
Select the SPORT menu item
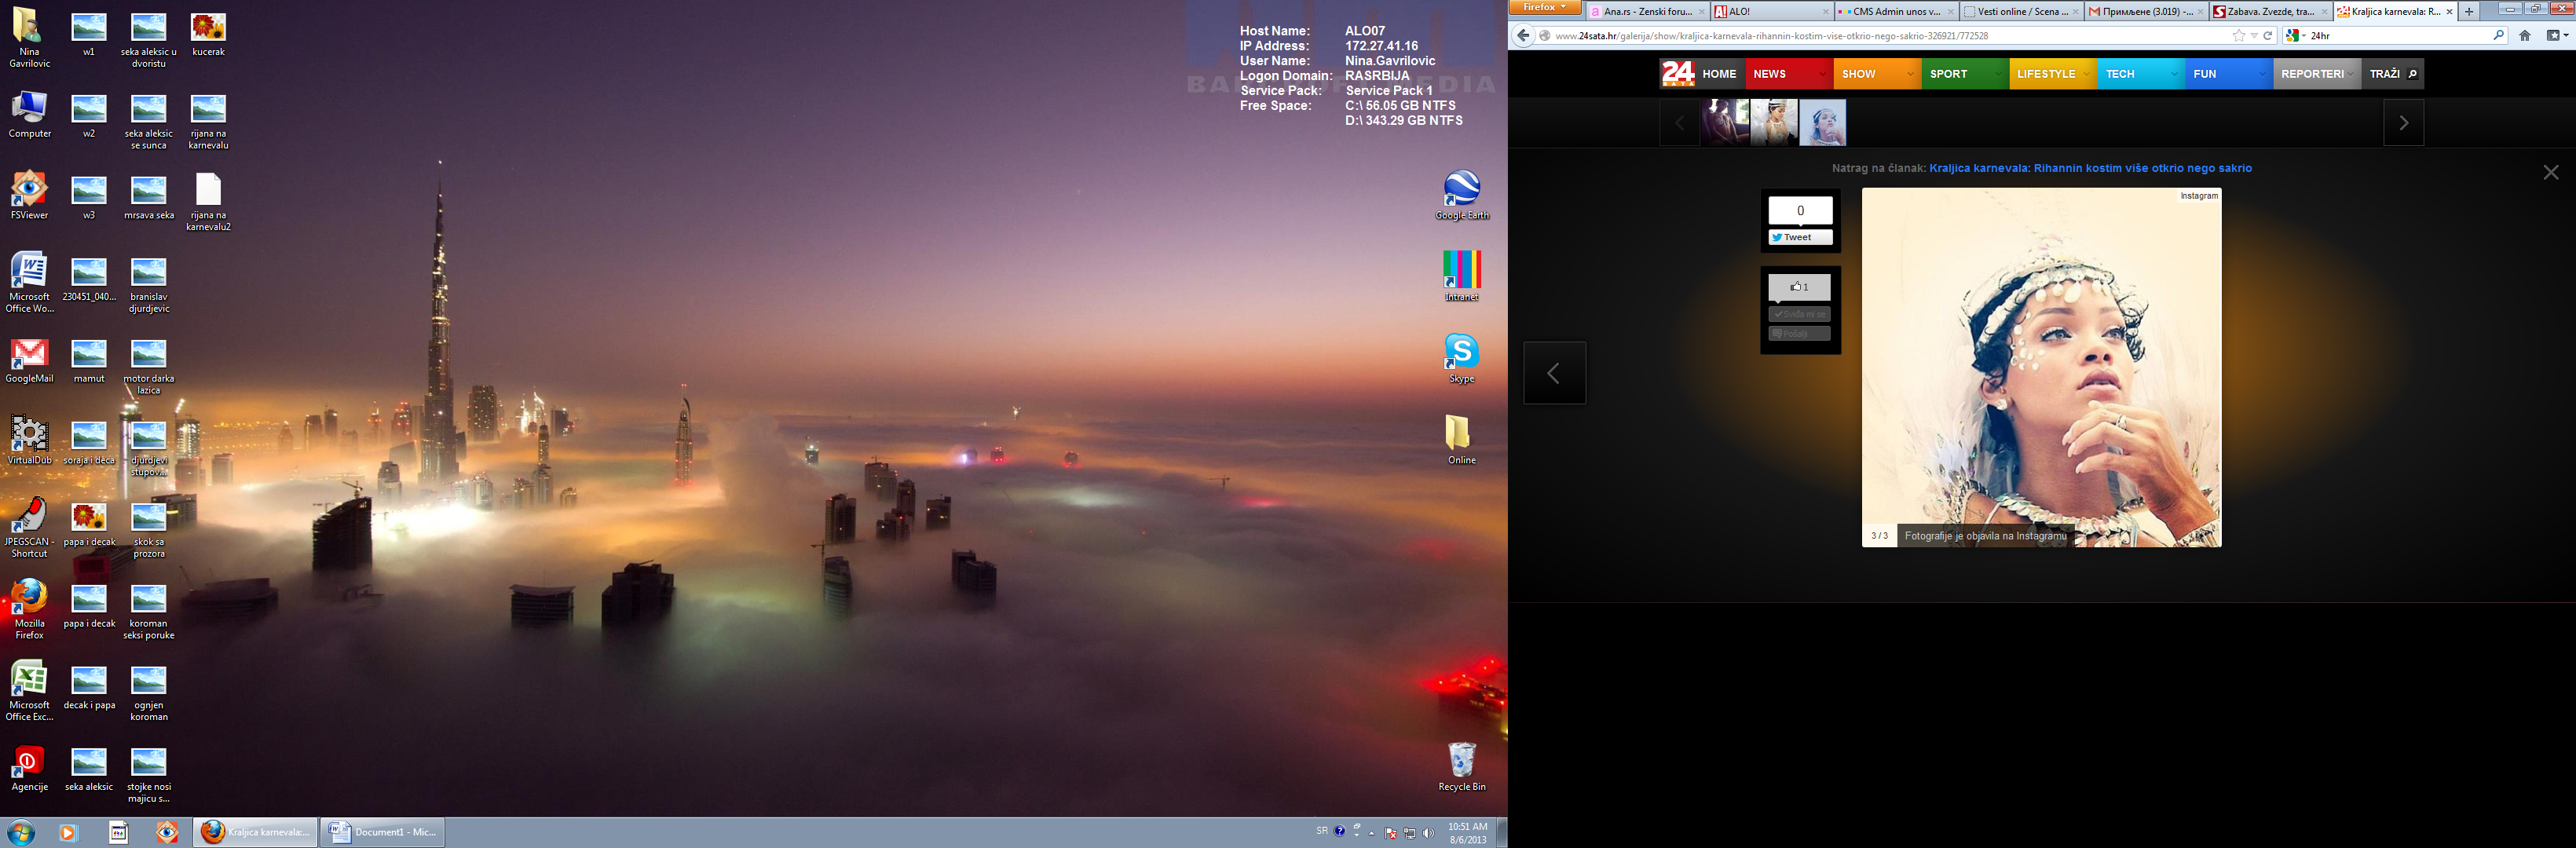[1948, 74]
